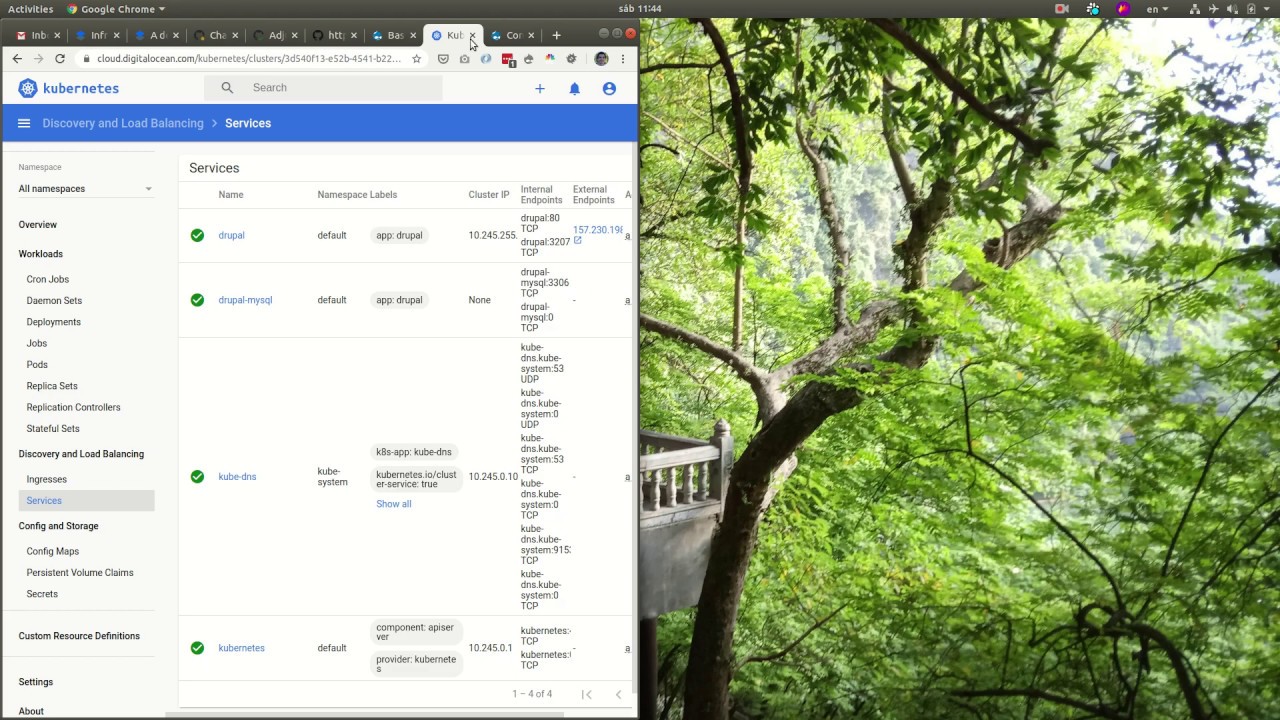Go back with Chrome back arrow
Viewport: 1280px width, 720px height.
[17, 59]
